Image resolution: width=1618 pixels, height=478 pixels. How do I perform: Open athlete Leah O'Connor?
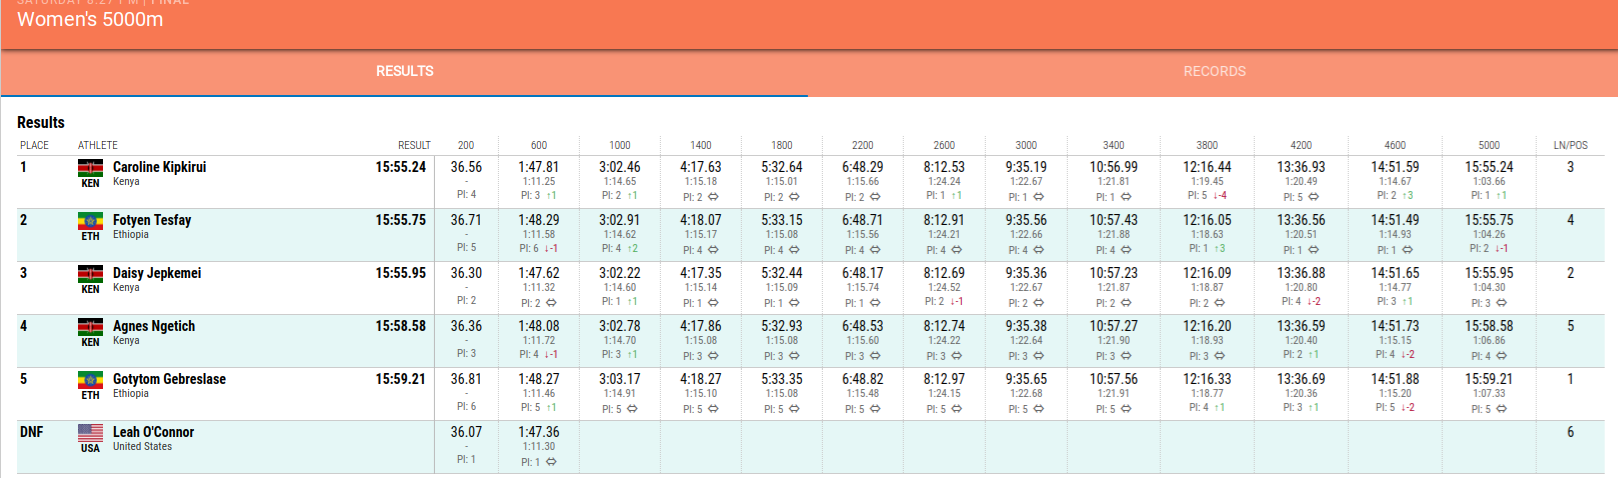pos(153,432)
